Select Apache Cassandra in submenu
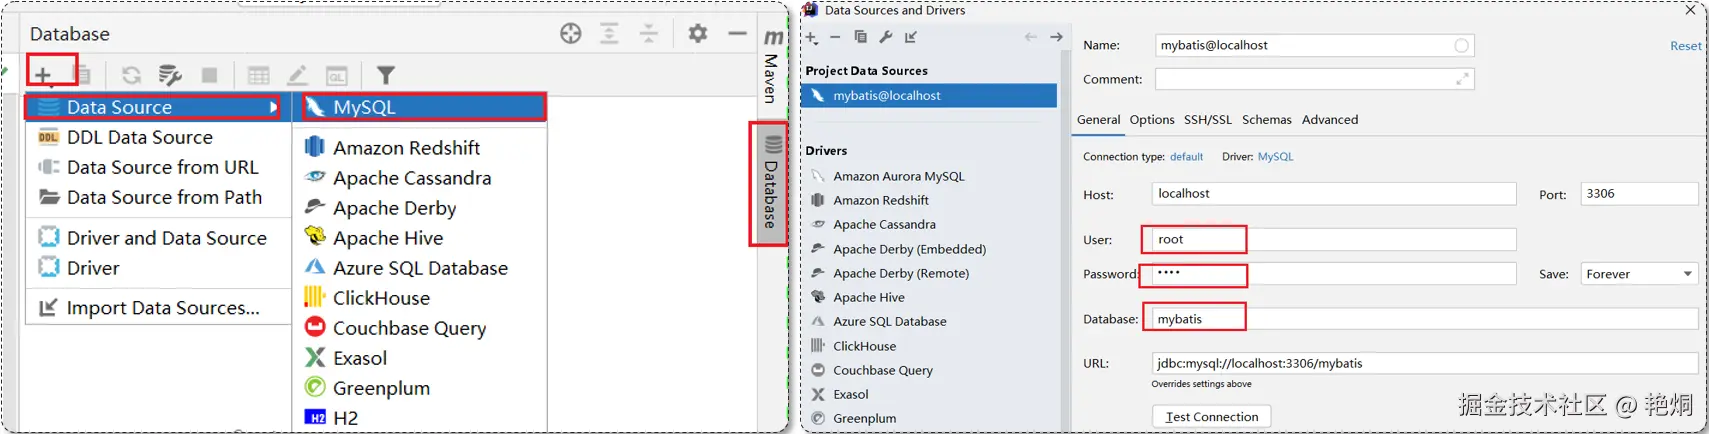1709x434 pixels. point(421,178)
